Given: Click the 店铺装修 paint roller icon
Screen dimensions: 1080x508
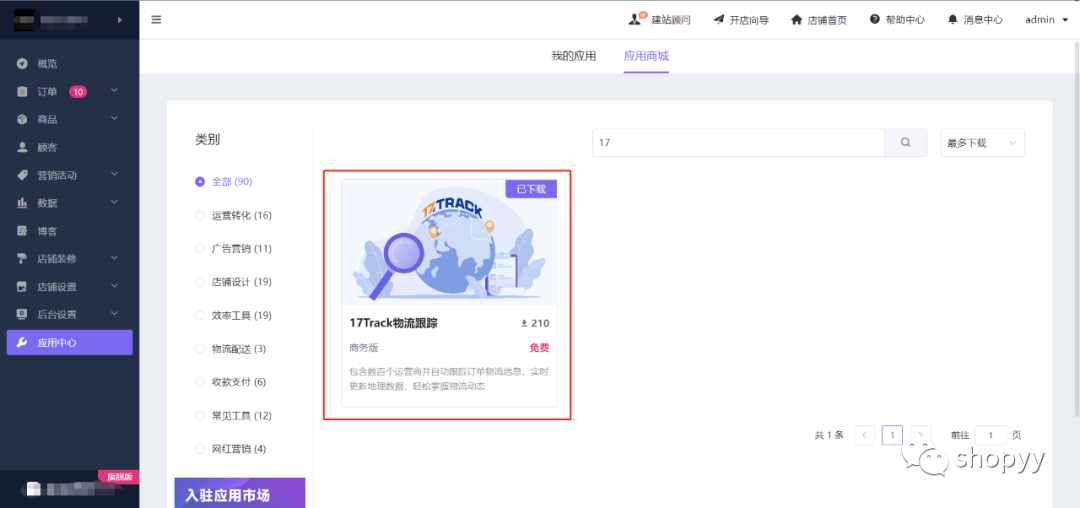Looking at the screenshot, I should (22, 259).
